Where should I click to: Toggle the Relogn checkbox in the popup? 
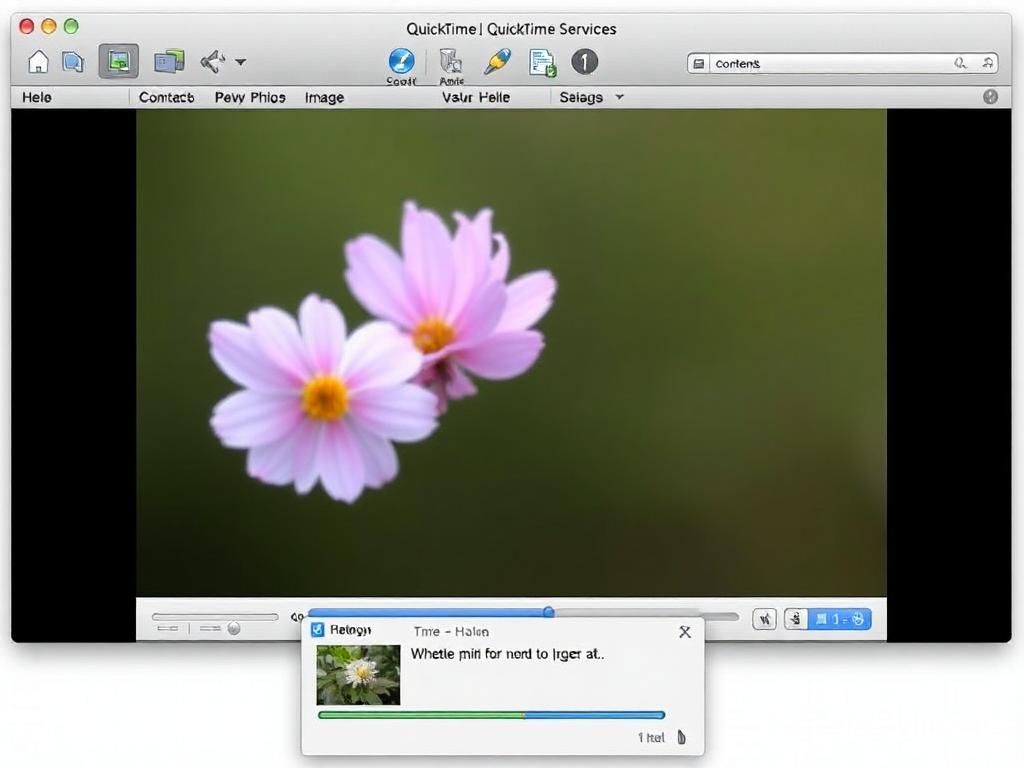point(318,630)
